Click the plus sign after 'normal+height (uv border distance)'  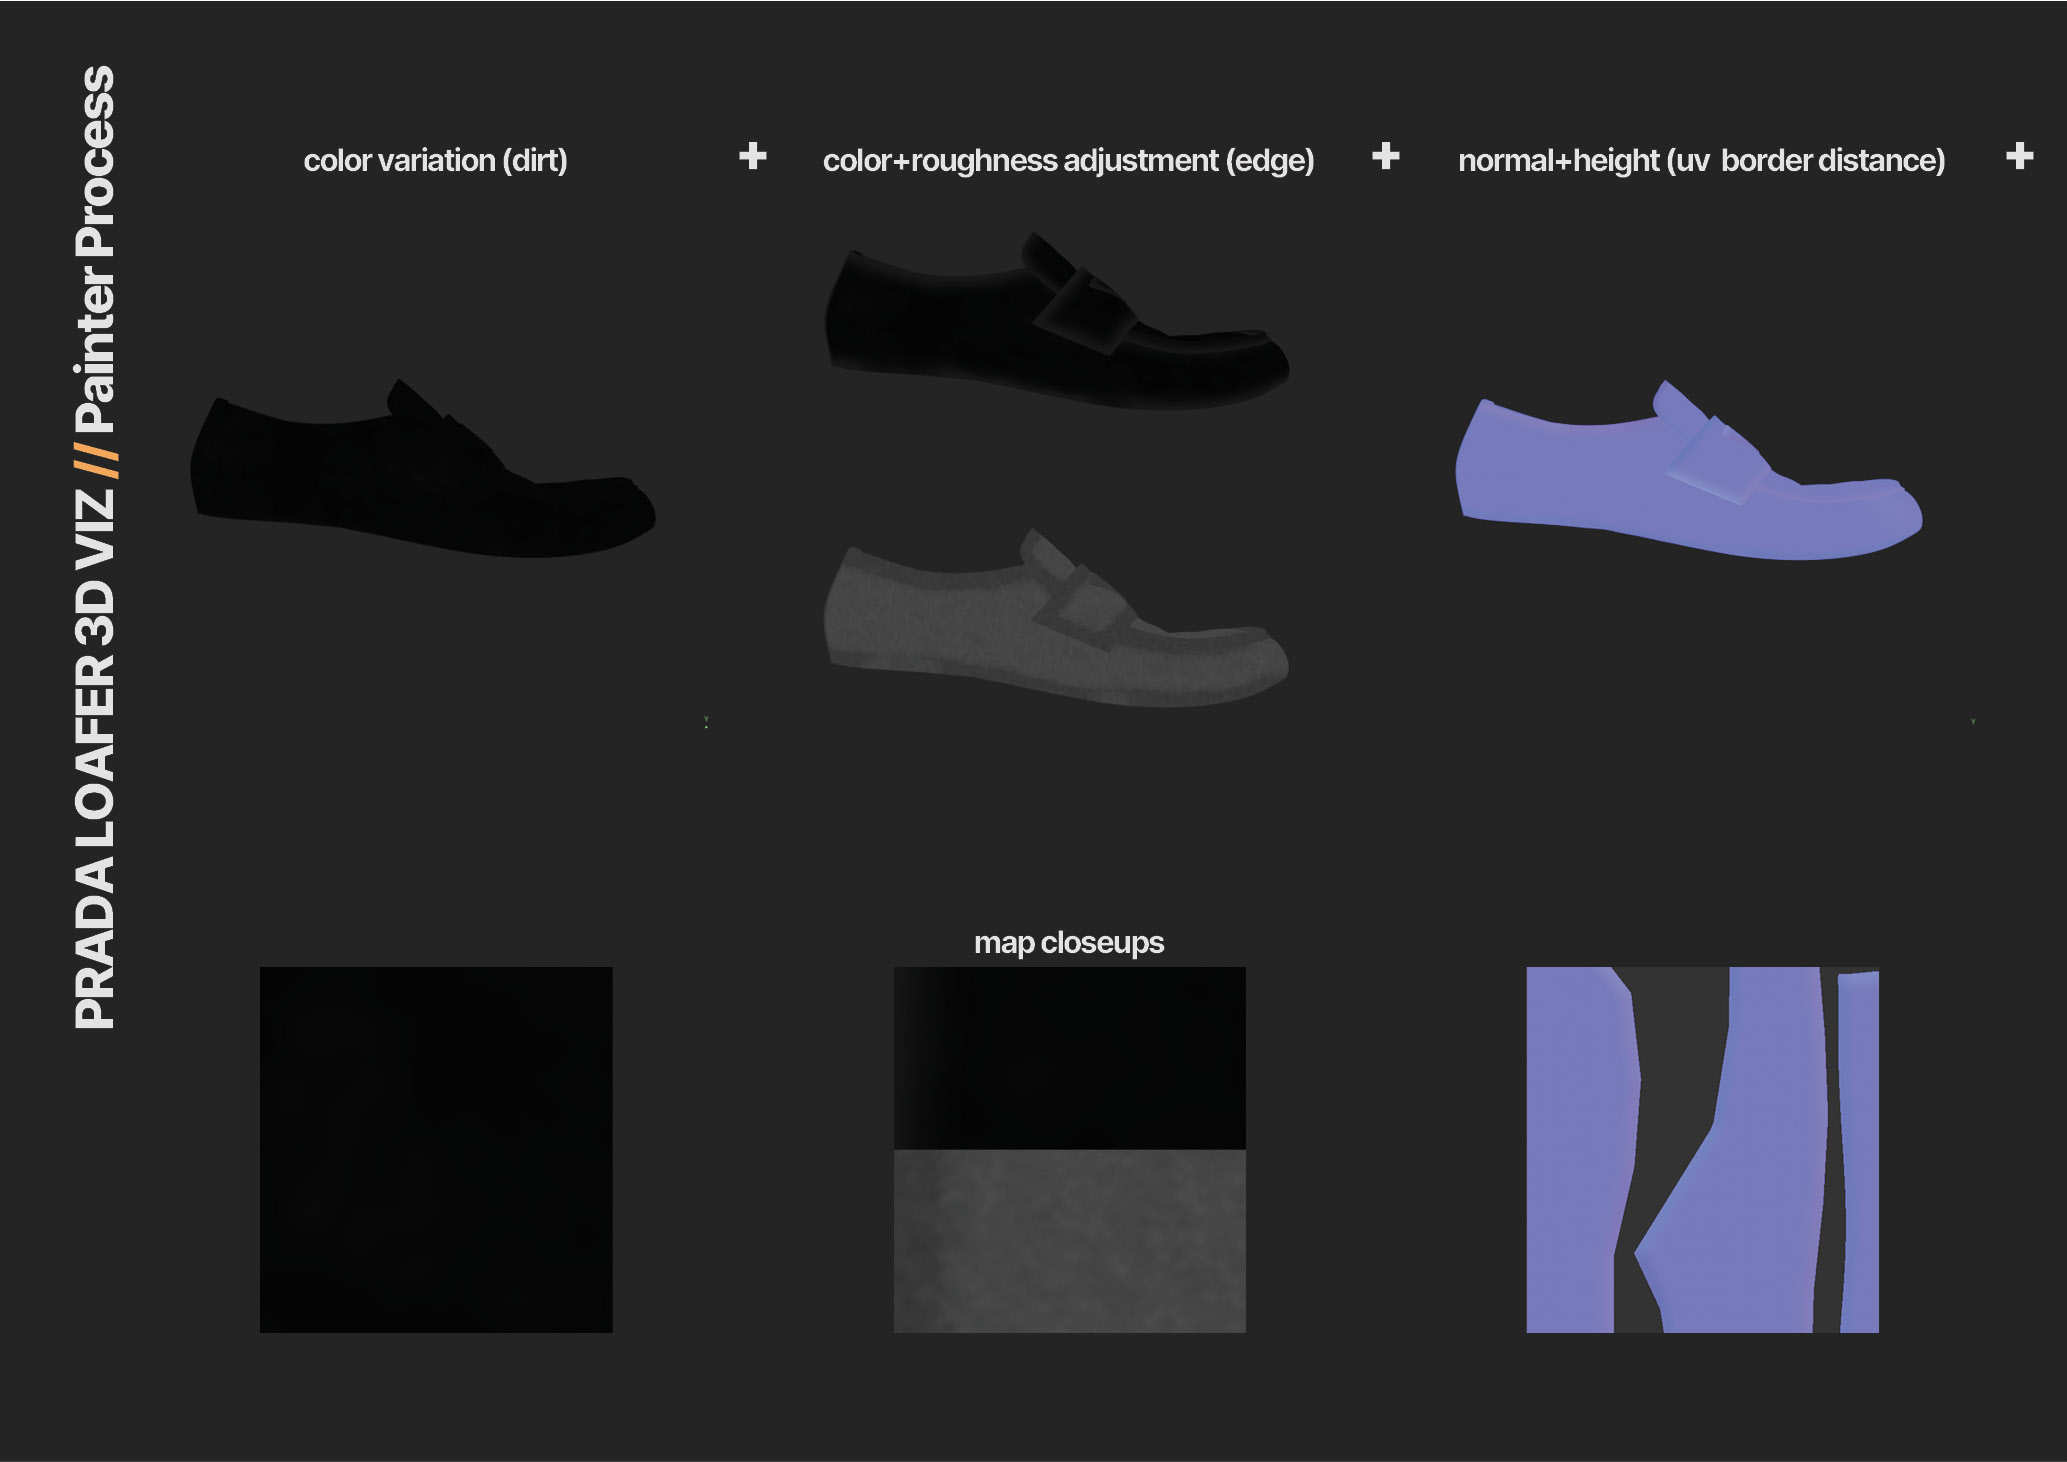pos(2020,156)
